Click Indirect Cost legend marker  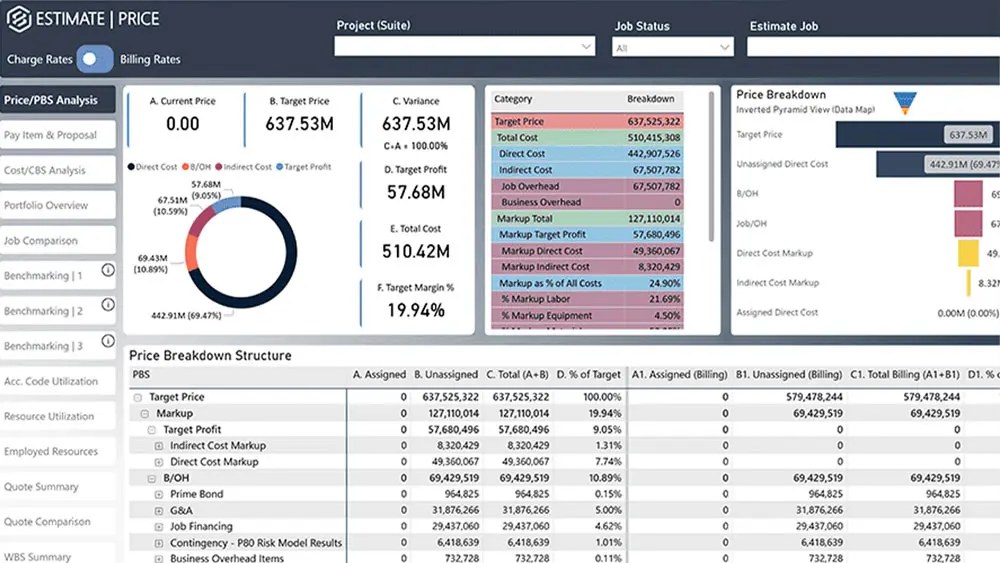tap(219, 167)
